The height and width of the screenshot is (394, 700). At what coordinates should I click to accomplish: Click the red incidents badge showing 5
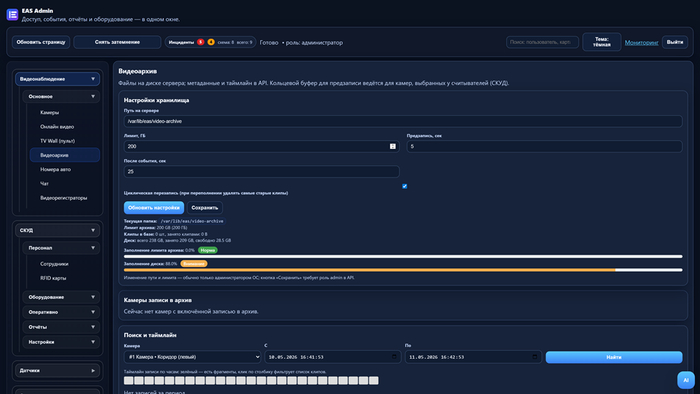(200, 42)
